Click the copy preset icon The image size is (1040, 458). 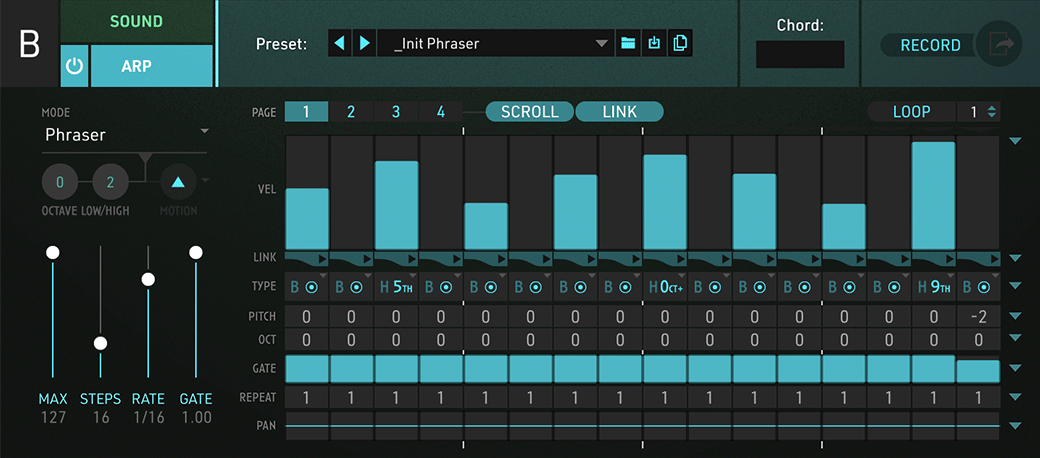click(x=680, y=44)
